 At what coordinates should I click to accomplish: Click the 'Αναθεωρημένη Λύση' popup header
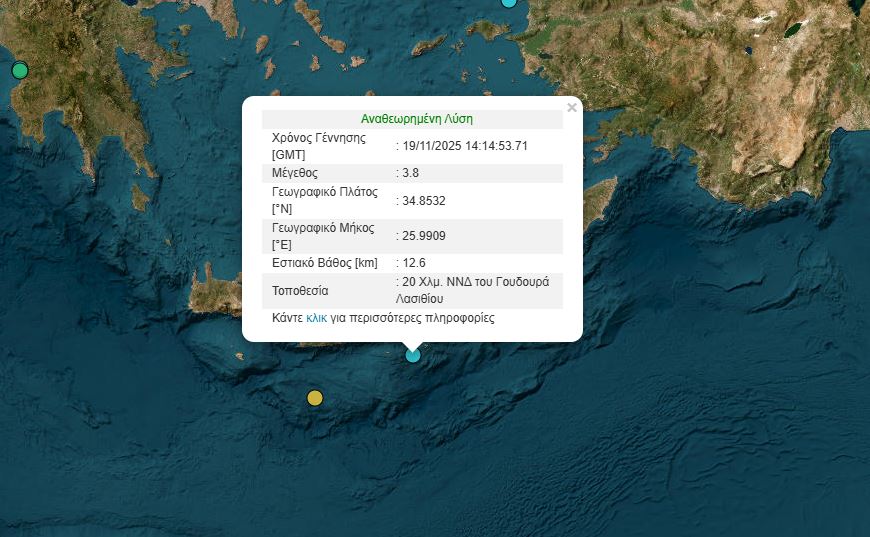[412, 118]
